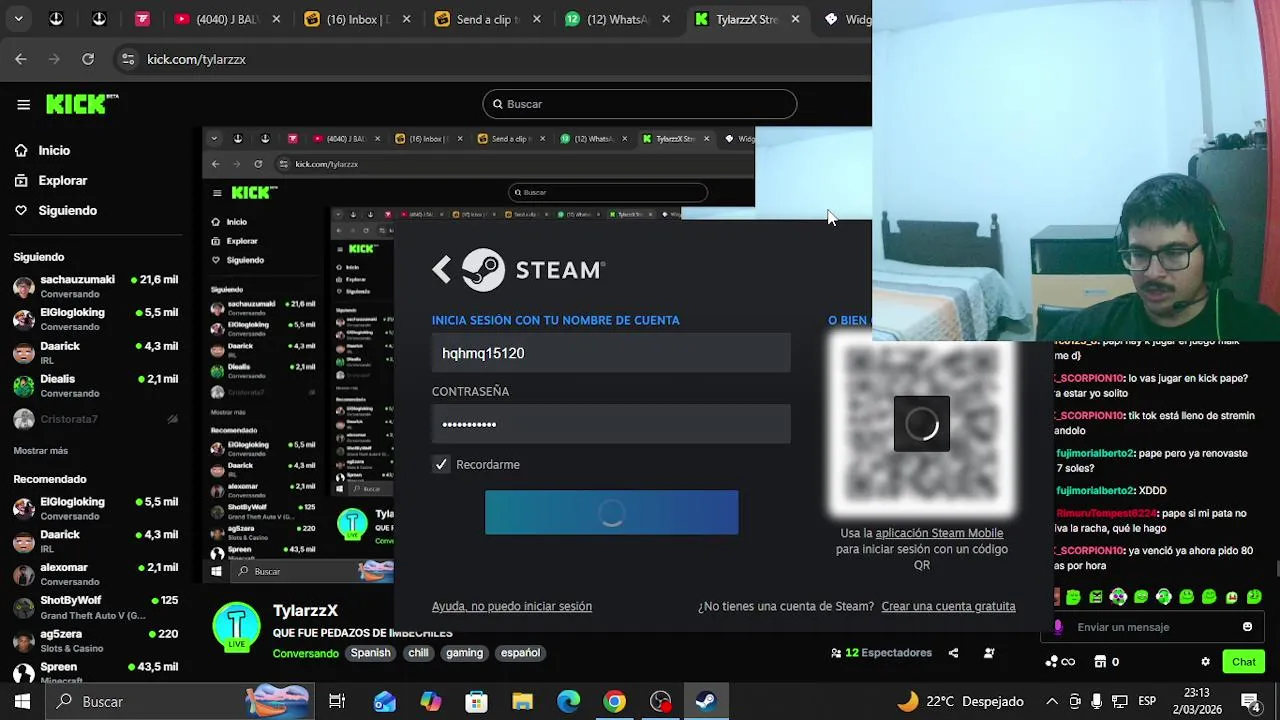
Task: Go to Inicio in Kick sidebar
Action: [x=54, y=150]
